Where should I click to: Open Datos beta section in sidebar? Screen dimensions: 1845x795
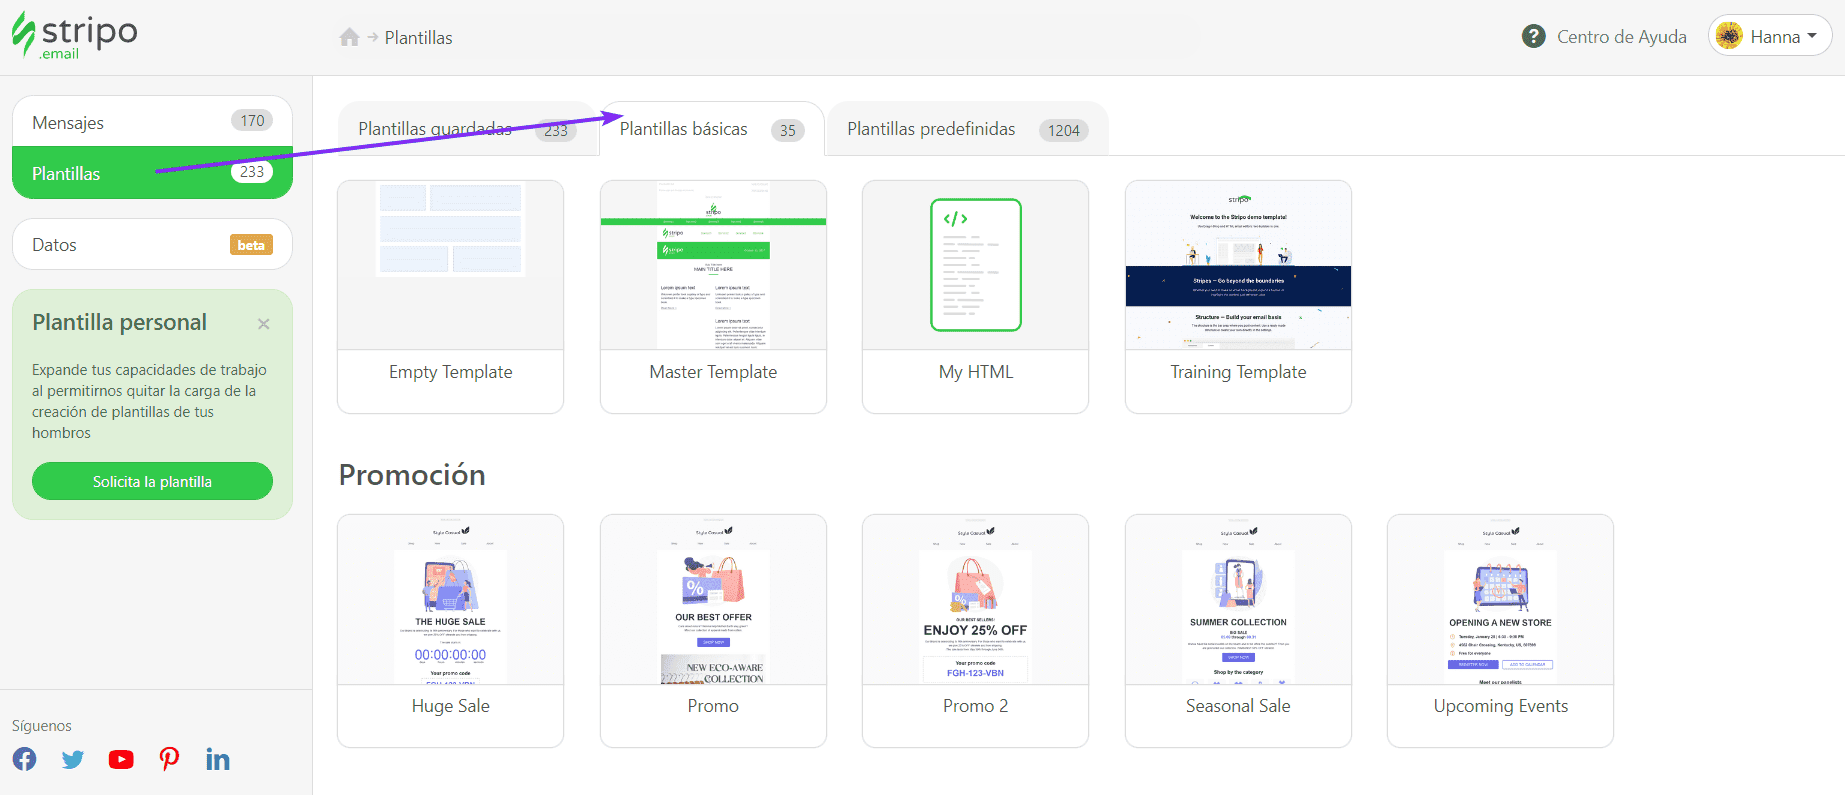coord(152,245)
